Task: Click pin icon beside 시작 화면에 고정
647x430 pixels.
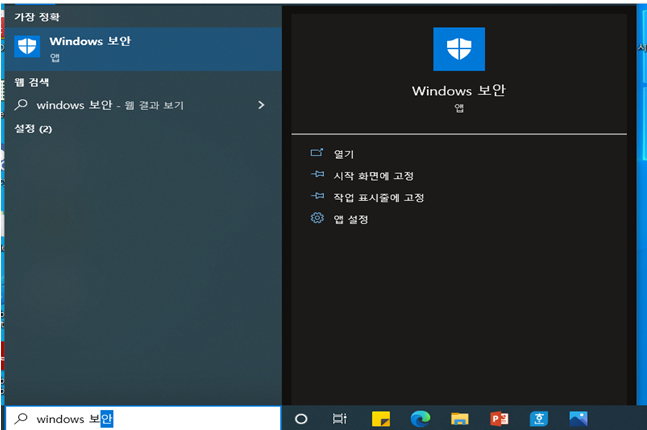Action: pyautogui.click(x=317, y=174)
